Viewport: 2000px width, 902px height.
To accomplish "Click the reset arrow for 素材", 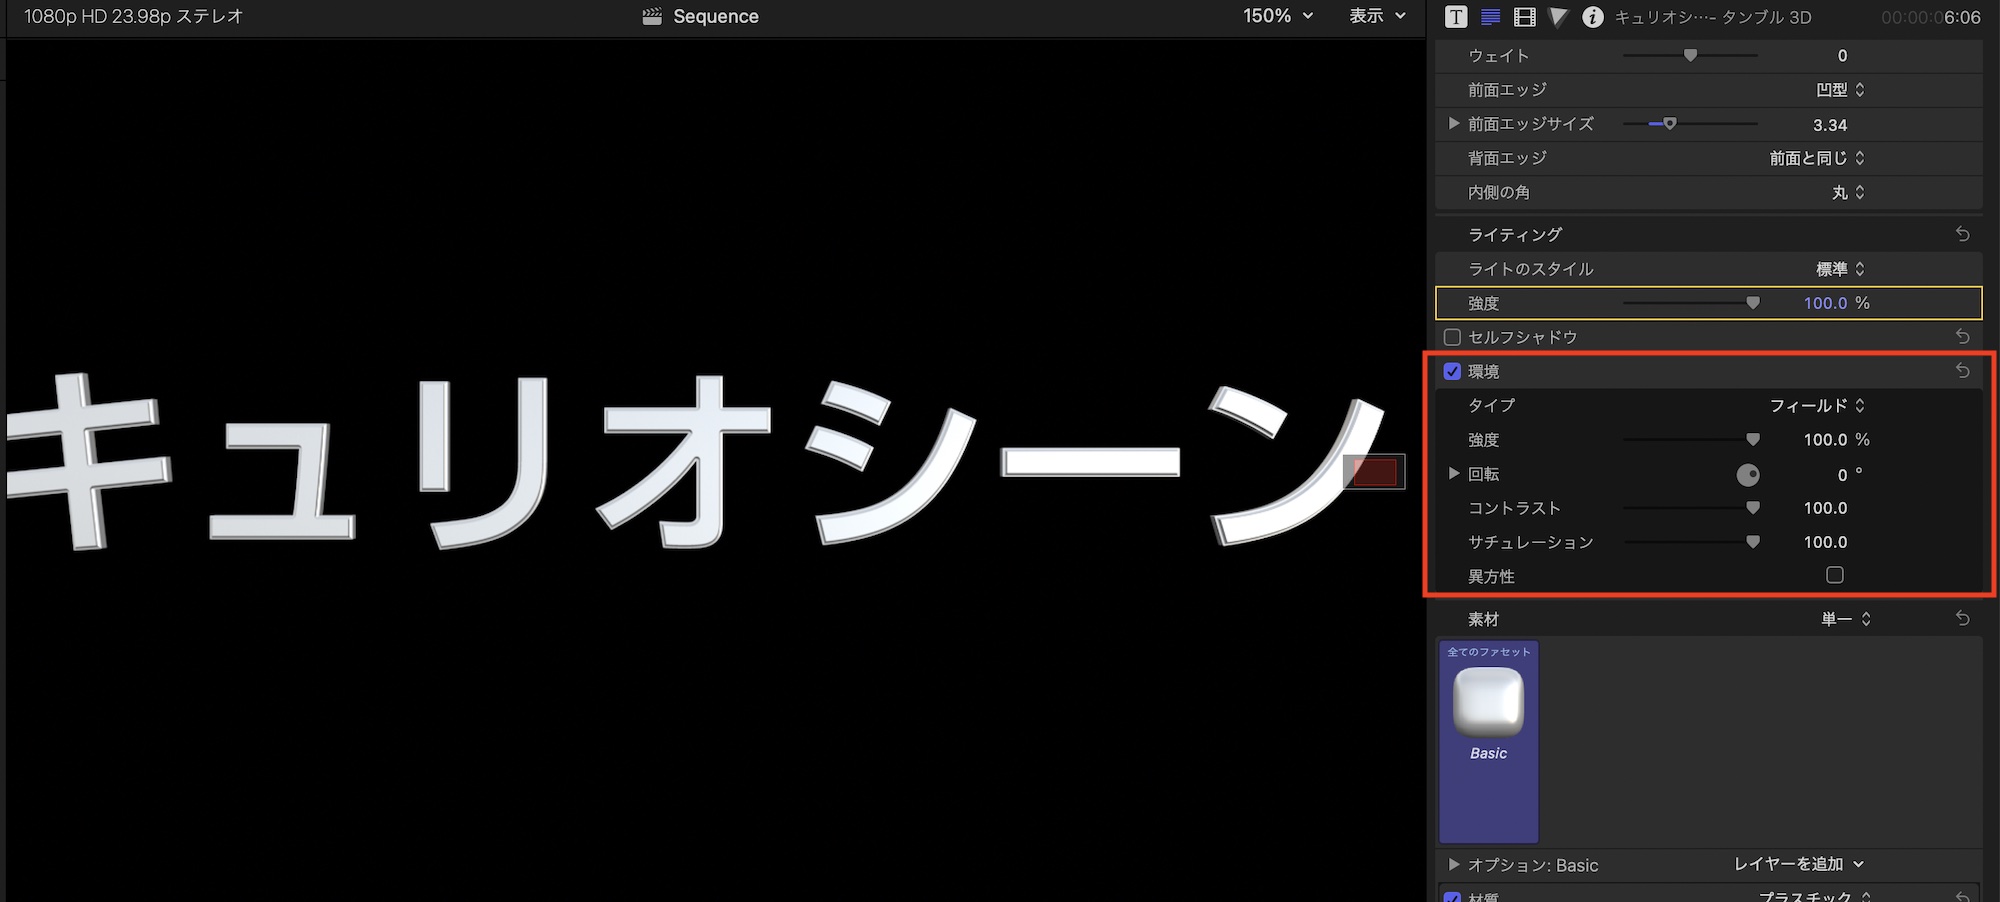I will pos(1962,619).
